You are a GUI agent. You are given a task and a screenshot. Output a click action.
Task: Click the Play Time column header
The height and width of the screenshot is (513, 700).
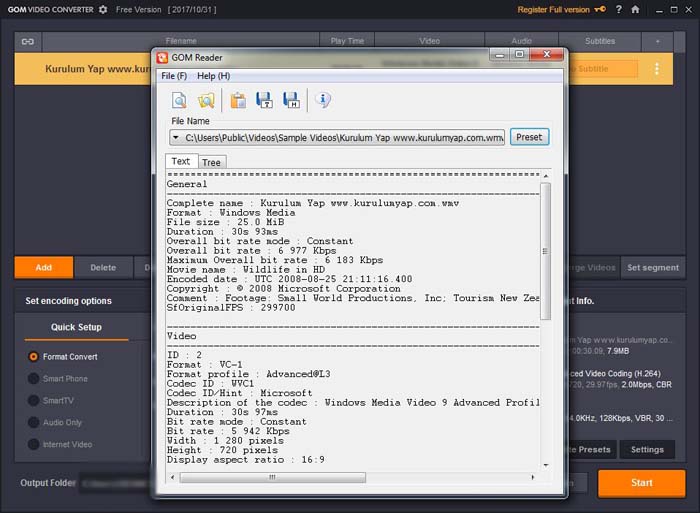click(x=347, y=41)
